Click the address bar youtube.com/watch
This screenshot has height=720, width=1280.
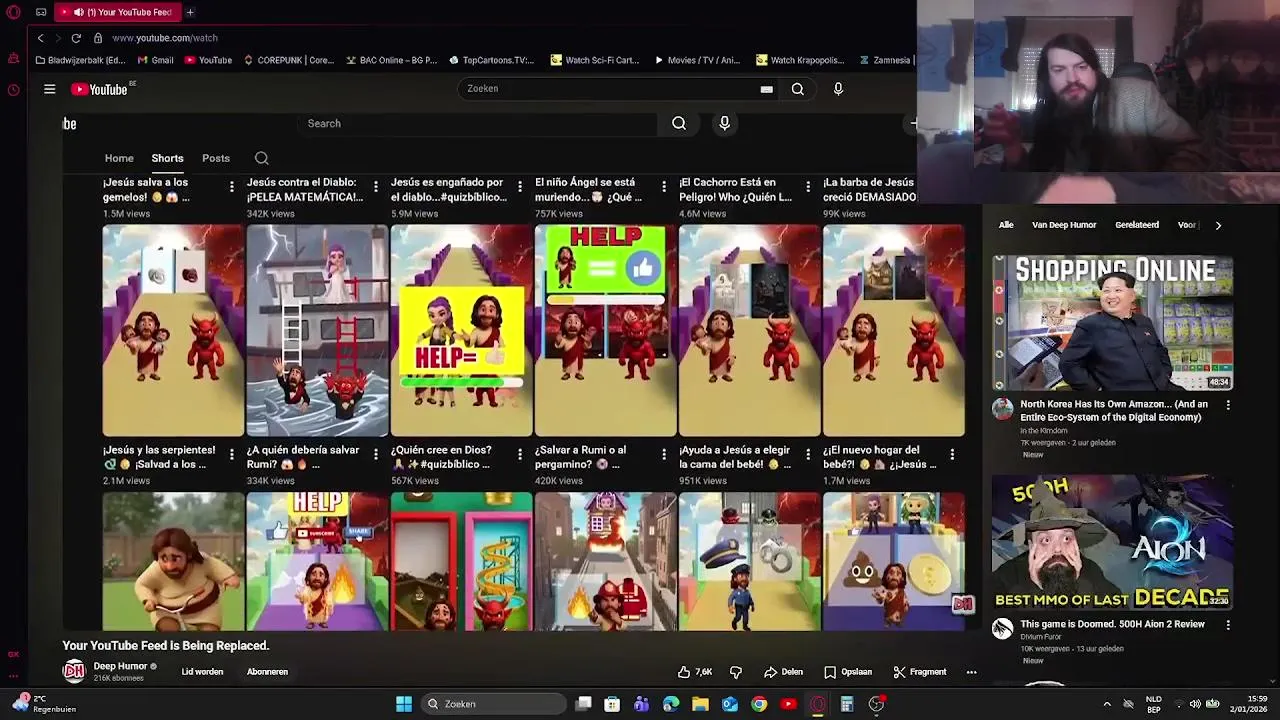click(165, 38)
